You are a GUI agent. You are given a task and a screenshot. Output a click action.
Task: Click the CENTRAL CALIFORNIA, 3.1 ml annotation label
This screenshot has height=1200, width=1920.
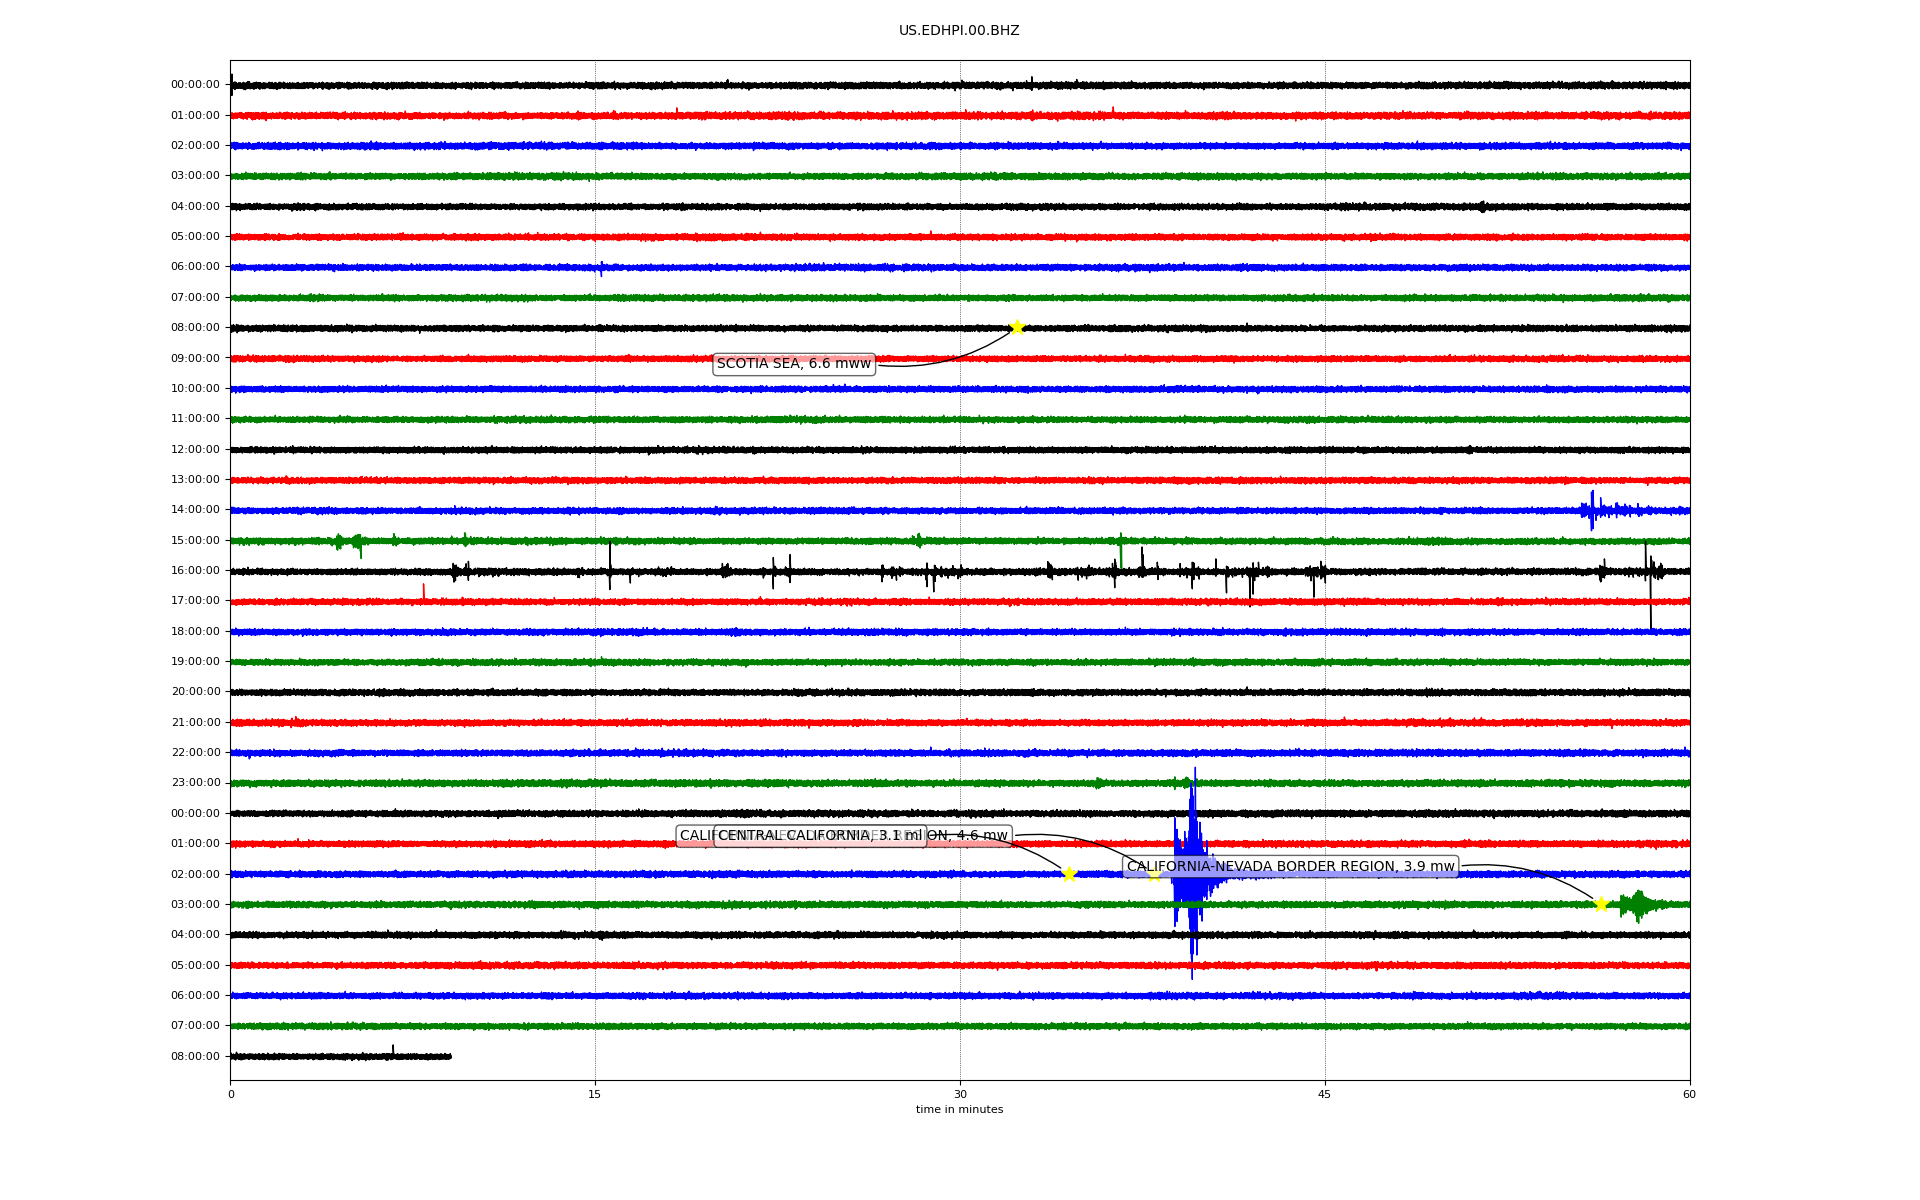coord(820,836)
